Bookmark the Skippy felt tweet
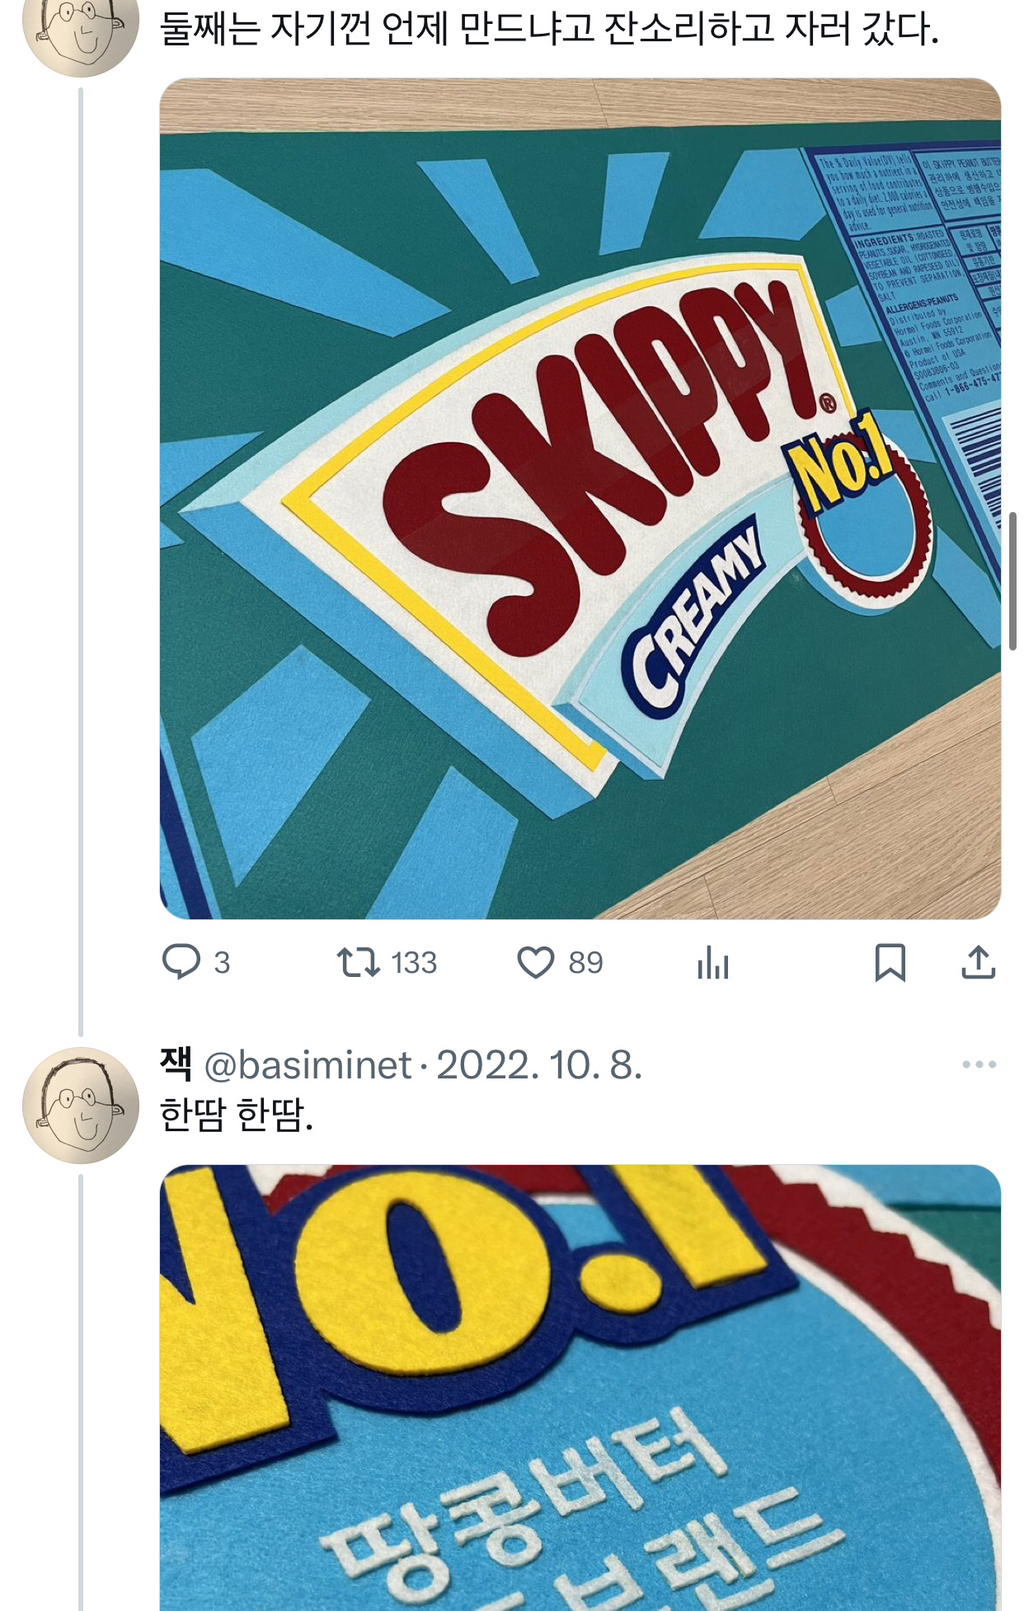 889,962
